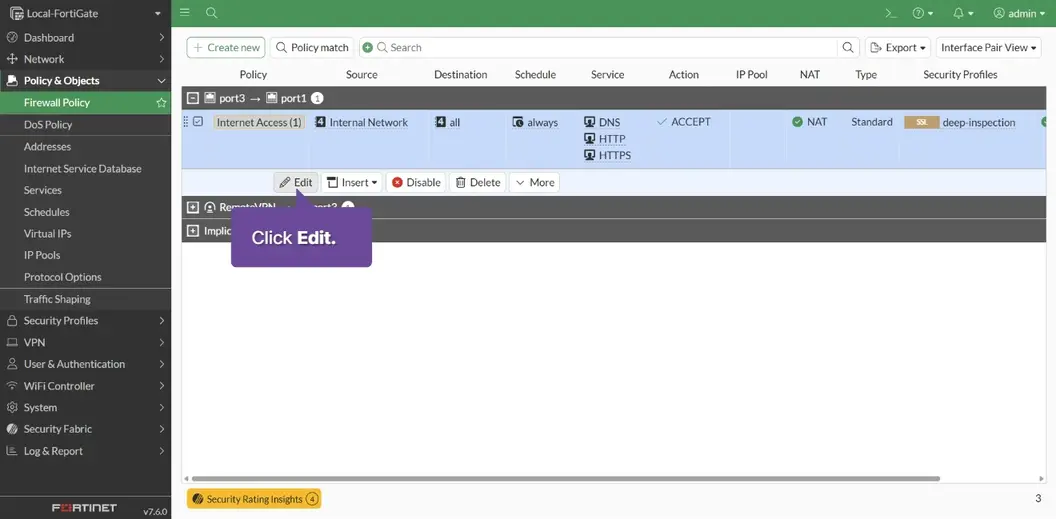Open the Insert dropdown button
The width and height of the screenshot is (1056, 519).
point(352,182)
